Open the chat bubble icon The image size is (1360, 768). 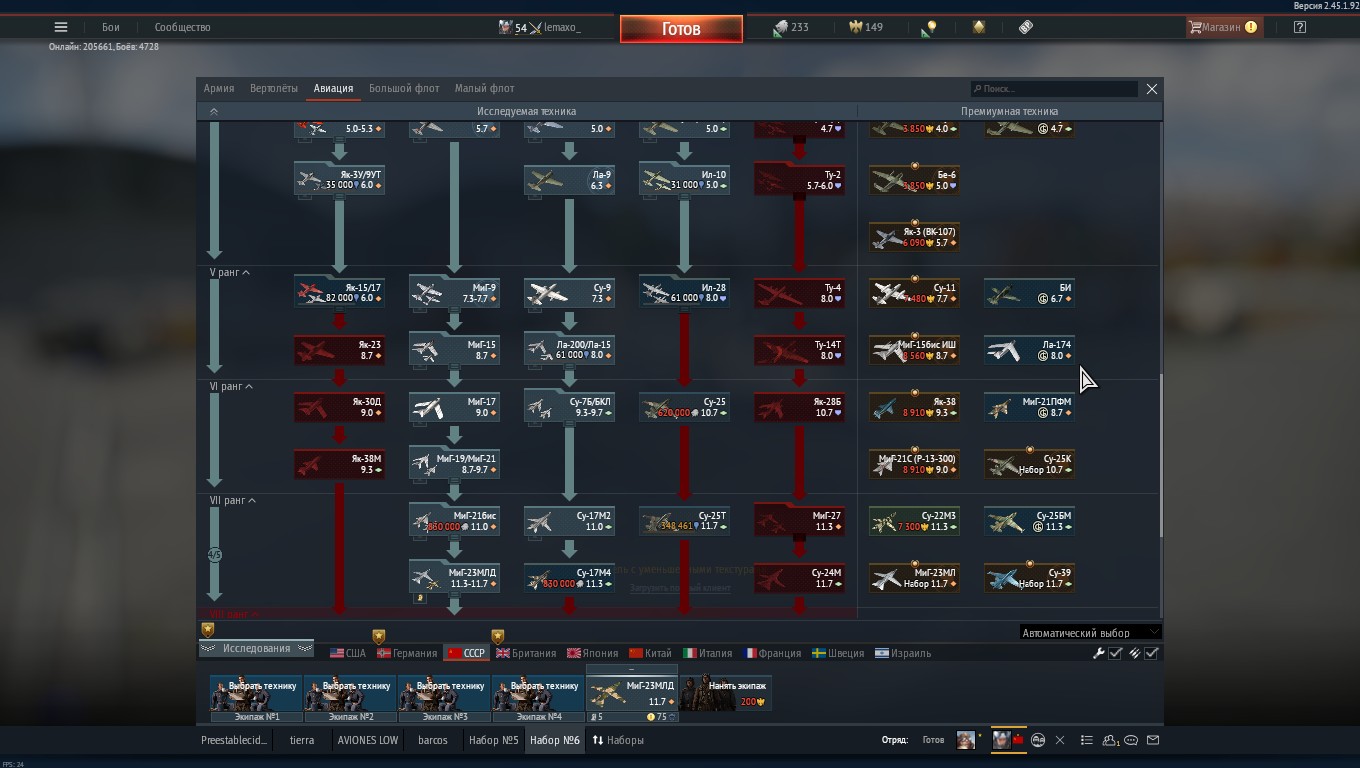click(x=1132, y=740)
